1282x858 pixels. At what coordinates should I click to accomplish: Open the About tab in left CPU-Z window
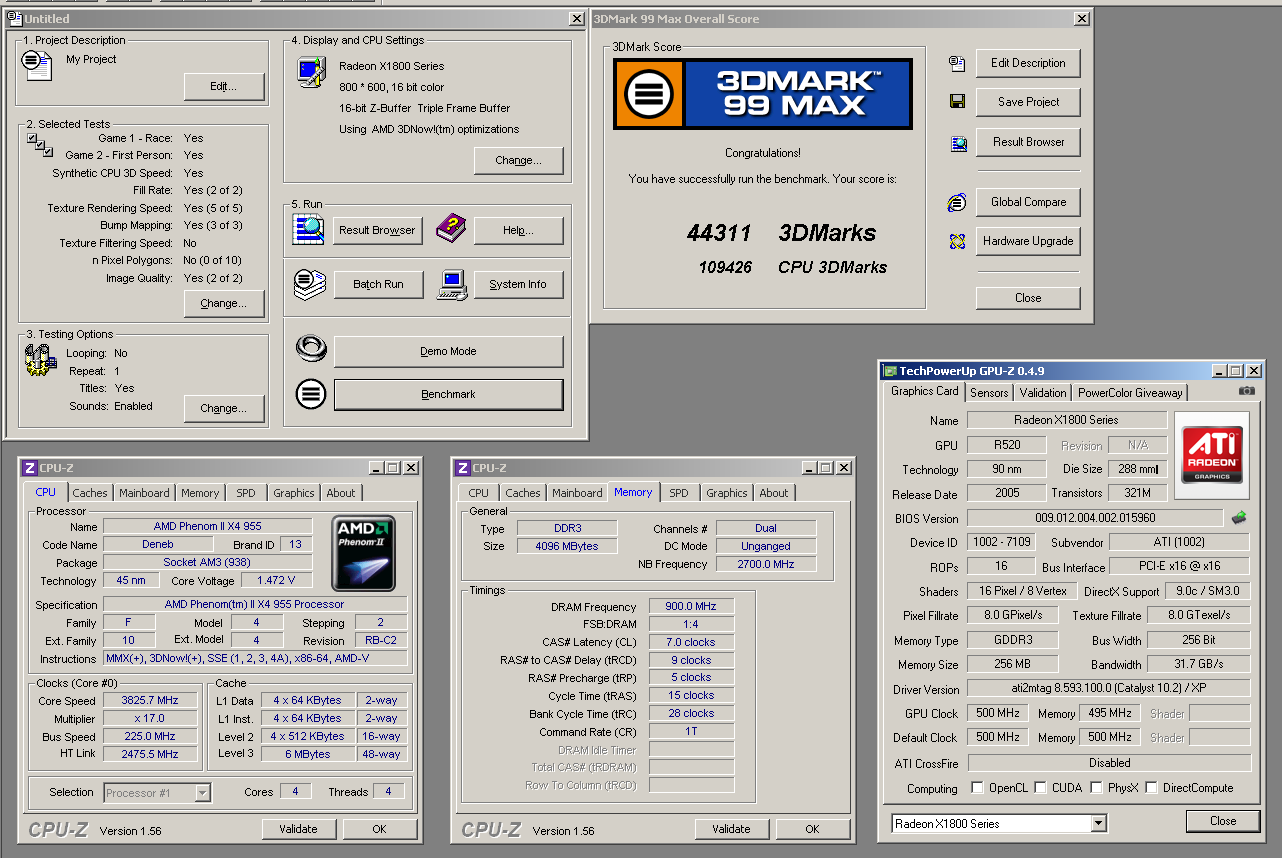coord(341,493)
